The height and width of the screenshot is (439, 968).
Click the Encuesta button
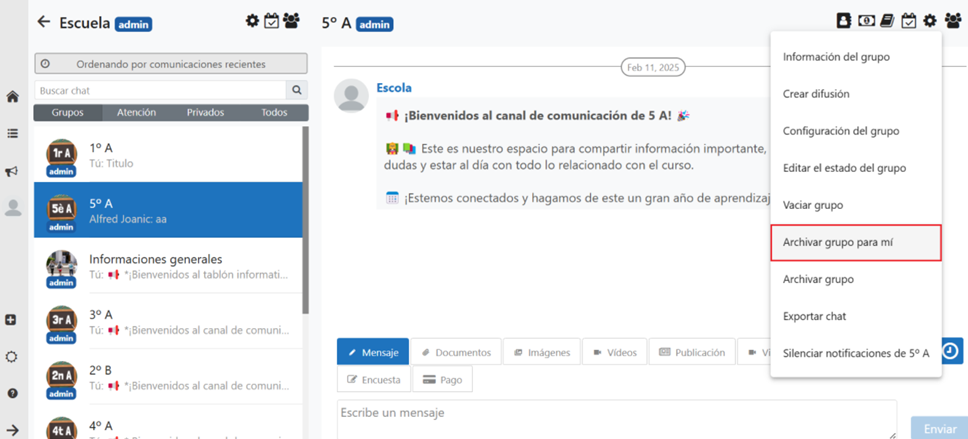coord(373,380)
